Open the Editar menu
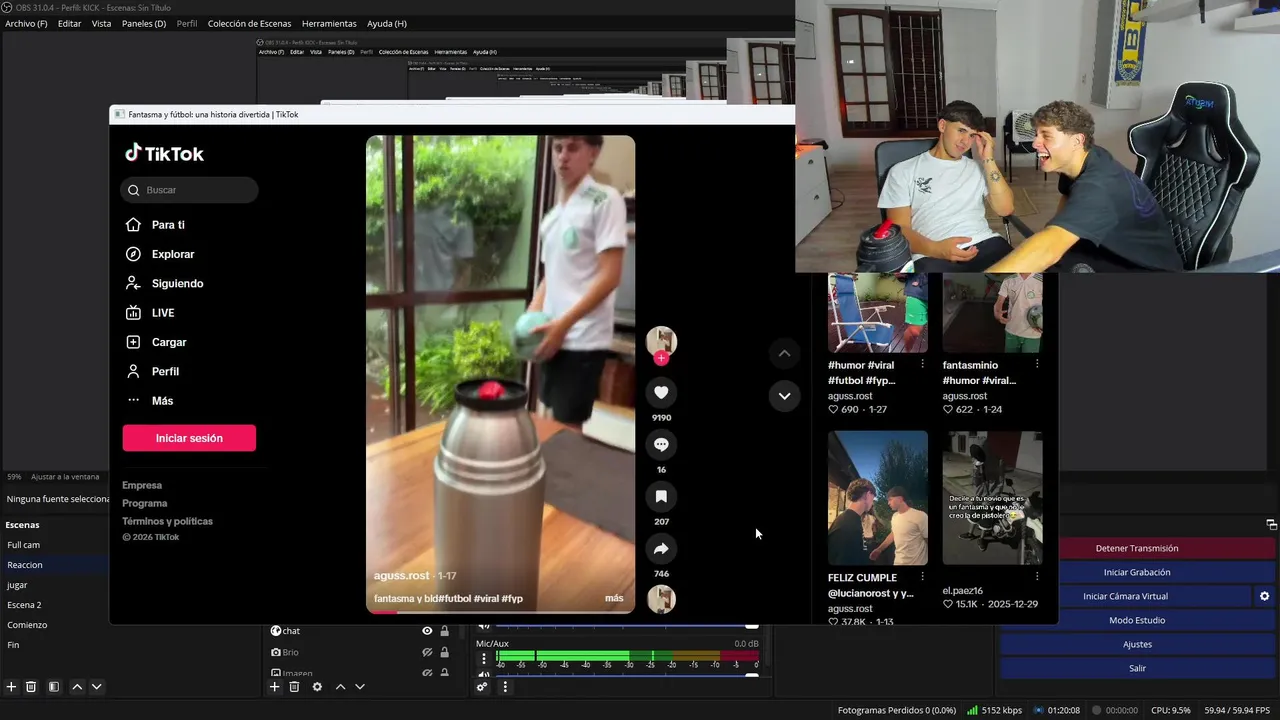The height and width of the screenshot is (720, 1280). pyautogui.click(x=69, y=23)
